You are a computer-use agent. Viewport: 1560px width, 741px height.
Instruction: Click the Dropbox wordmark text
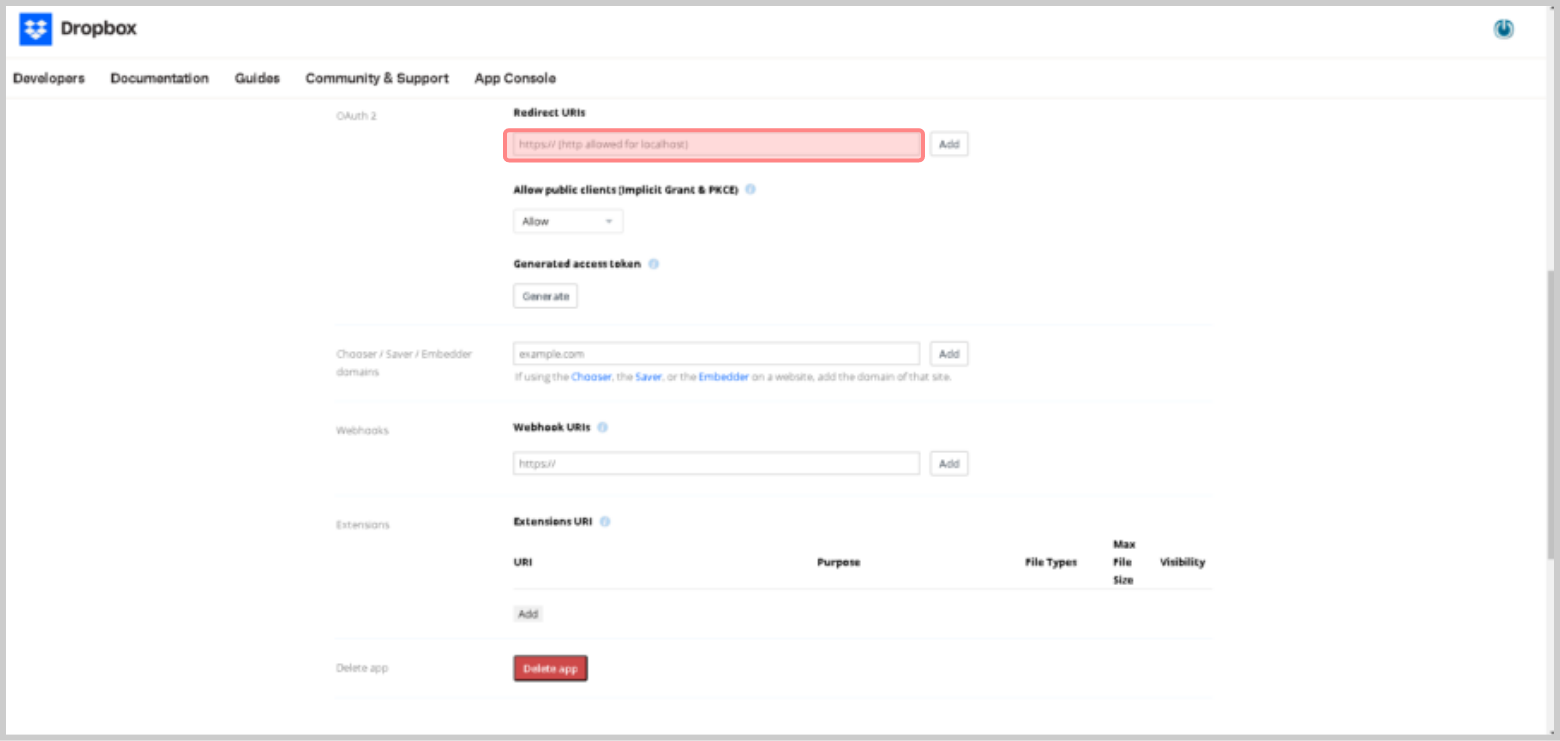click(98, 29)
